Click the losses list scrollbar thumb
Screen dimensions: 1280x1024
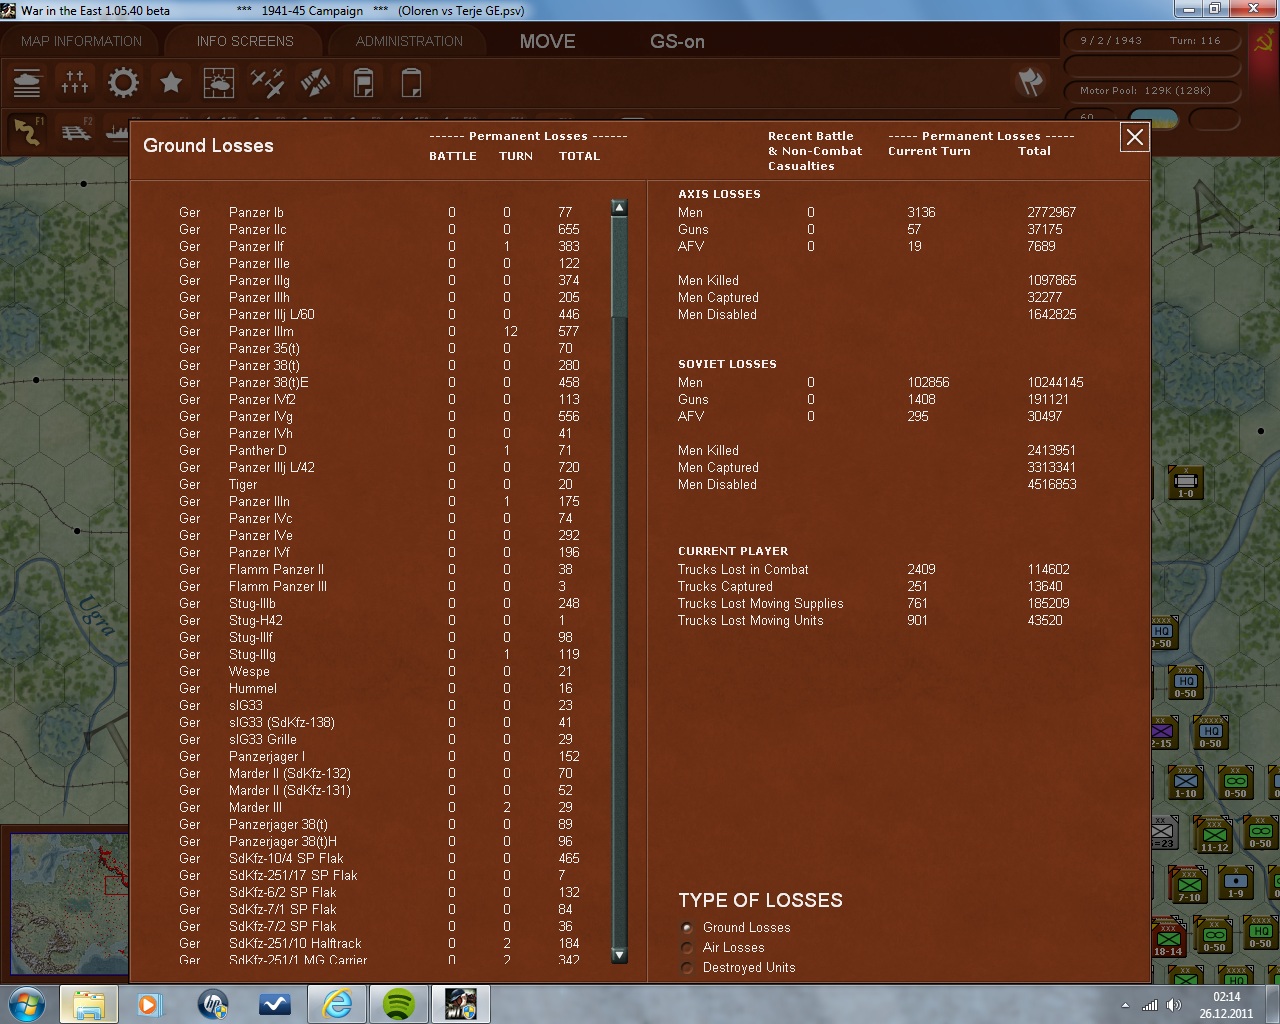tap(619, 267)
